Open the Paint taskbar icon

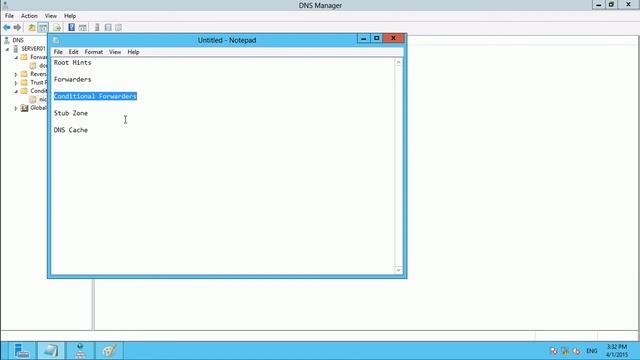109,351
